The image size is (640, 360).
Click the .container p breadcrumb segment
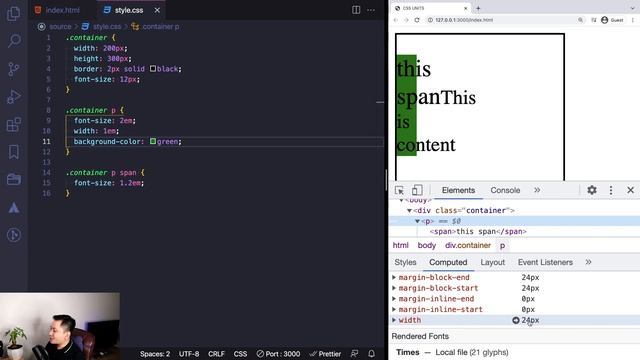pos(160,27)
